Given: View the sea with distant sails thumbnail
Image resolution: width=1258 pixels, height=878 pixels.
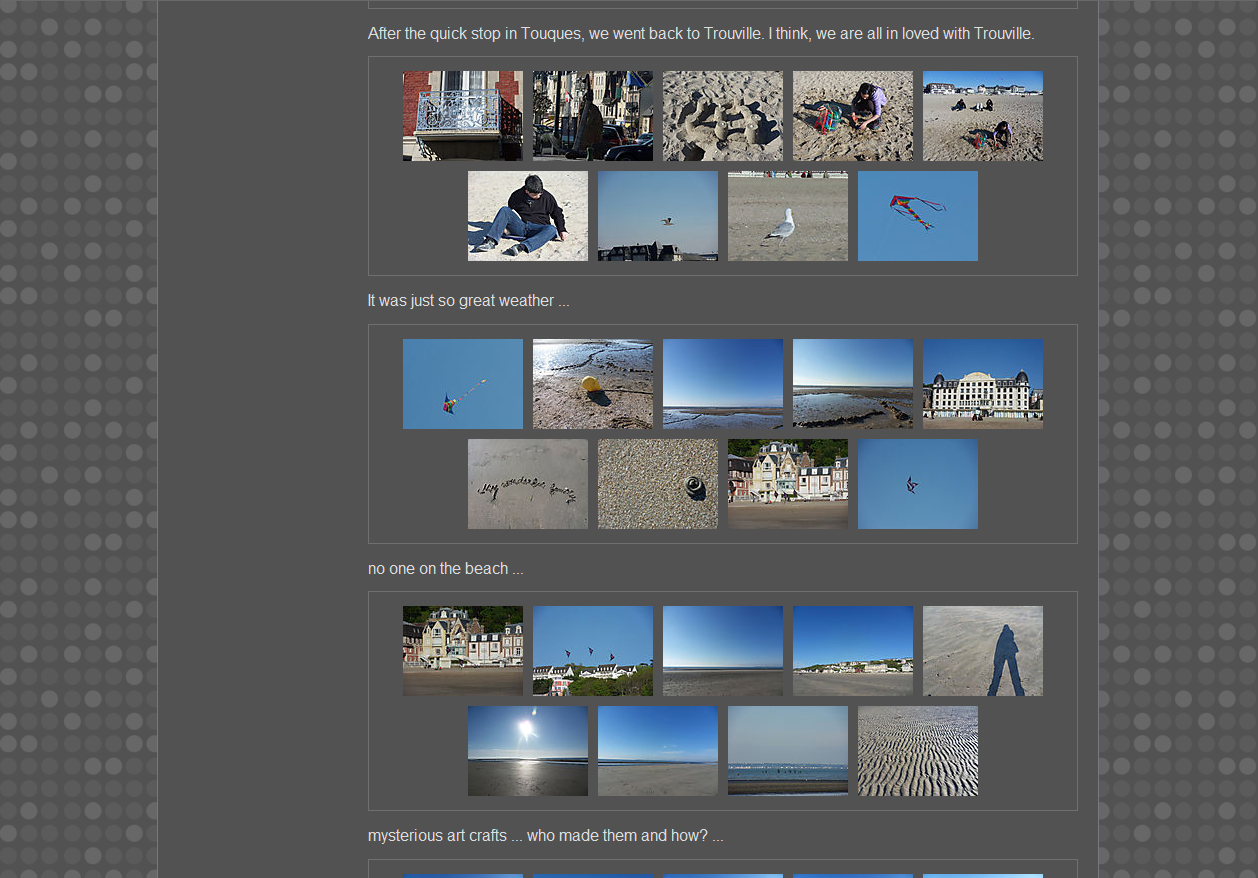Looking at the screenshot, I should click(x=787, y=751).
